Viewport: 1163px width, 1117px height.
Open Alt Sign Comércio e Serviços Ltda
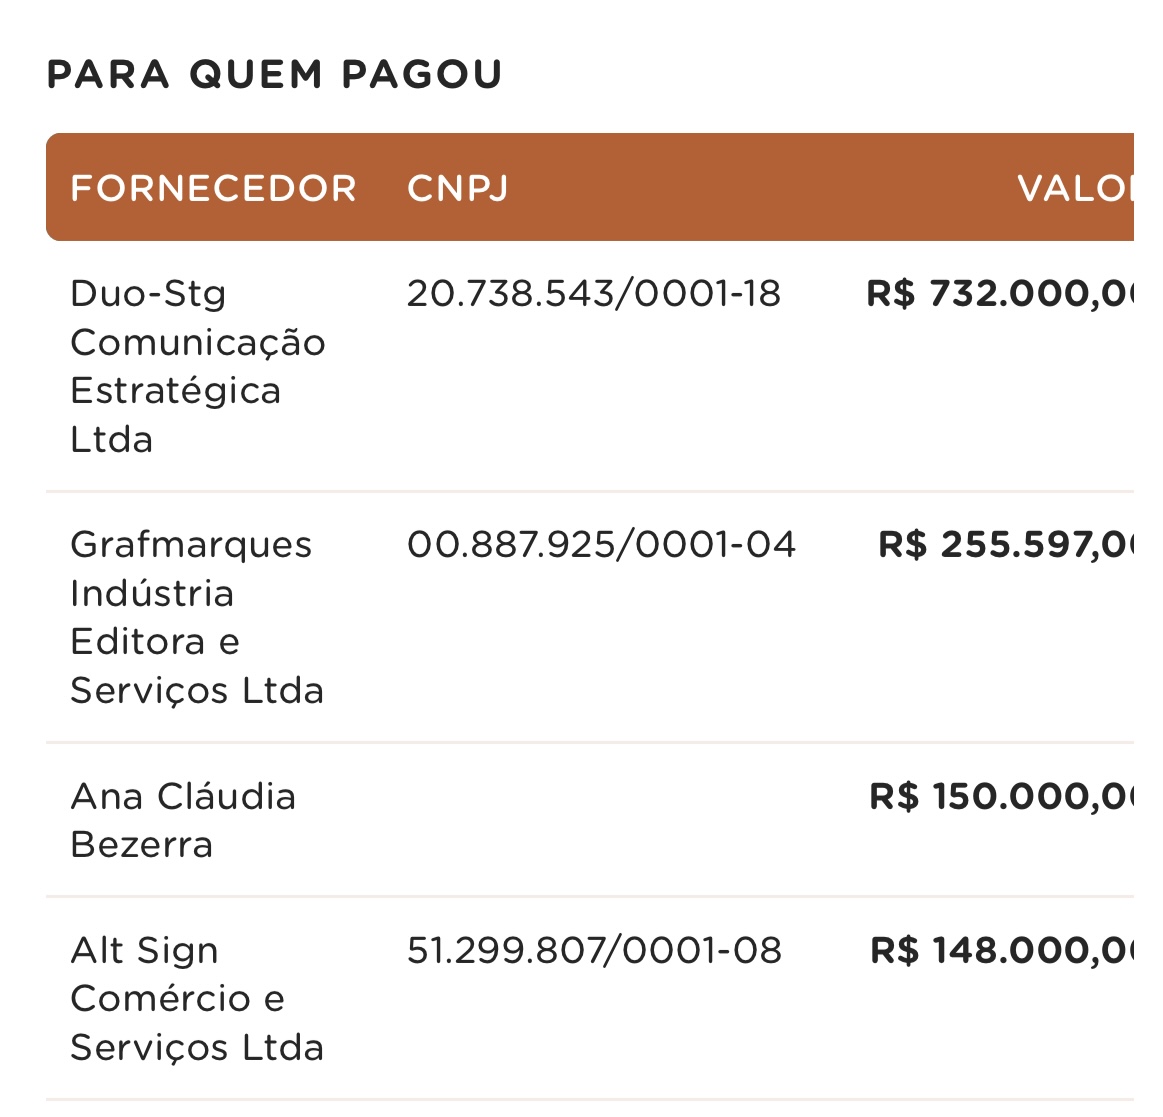click(x=197, y=999)
